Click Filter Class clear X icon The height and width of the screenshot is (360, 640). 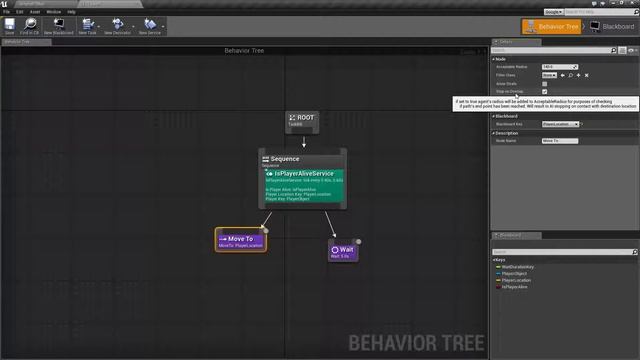pos(587,75)
